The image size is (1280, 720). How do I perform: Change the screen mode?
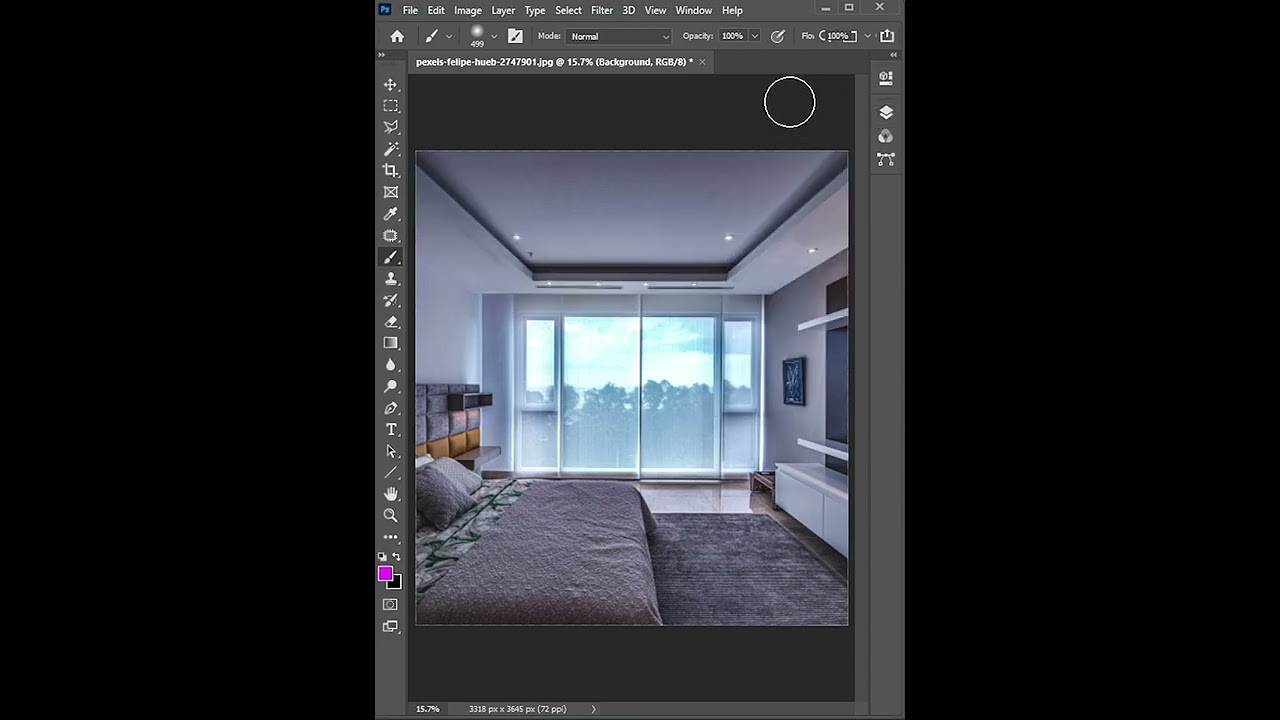pyautogui.click(x=391, y=626)
